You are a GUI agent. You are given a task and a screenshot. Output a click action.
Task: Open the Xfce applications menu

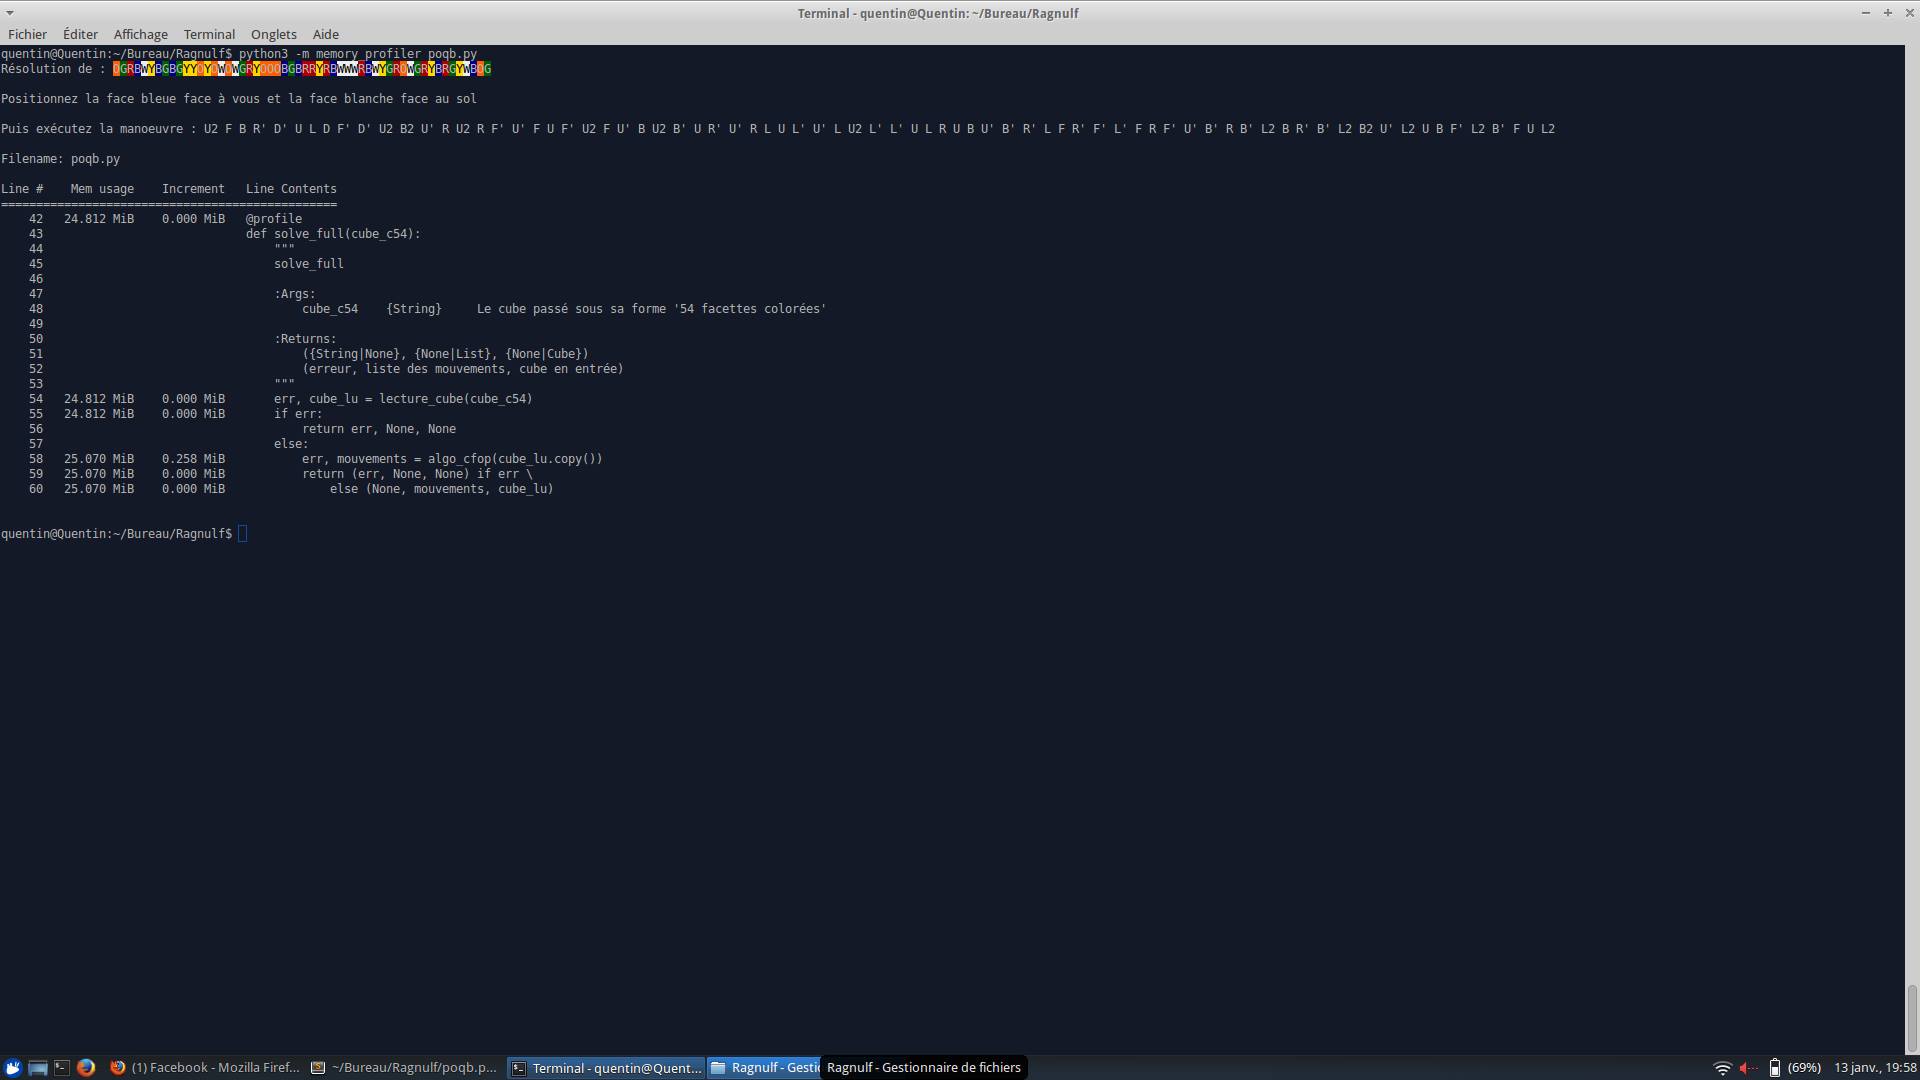12,1067
